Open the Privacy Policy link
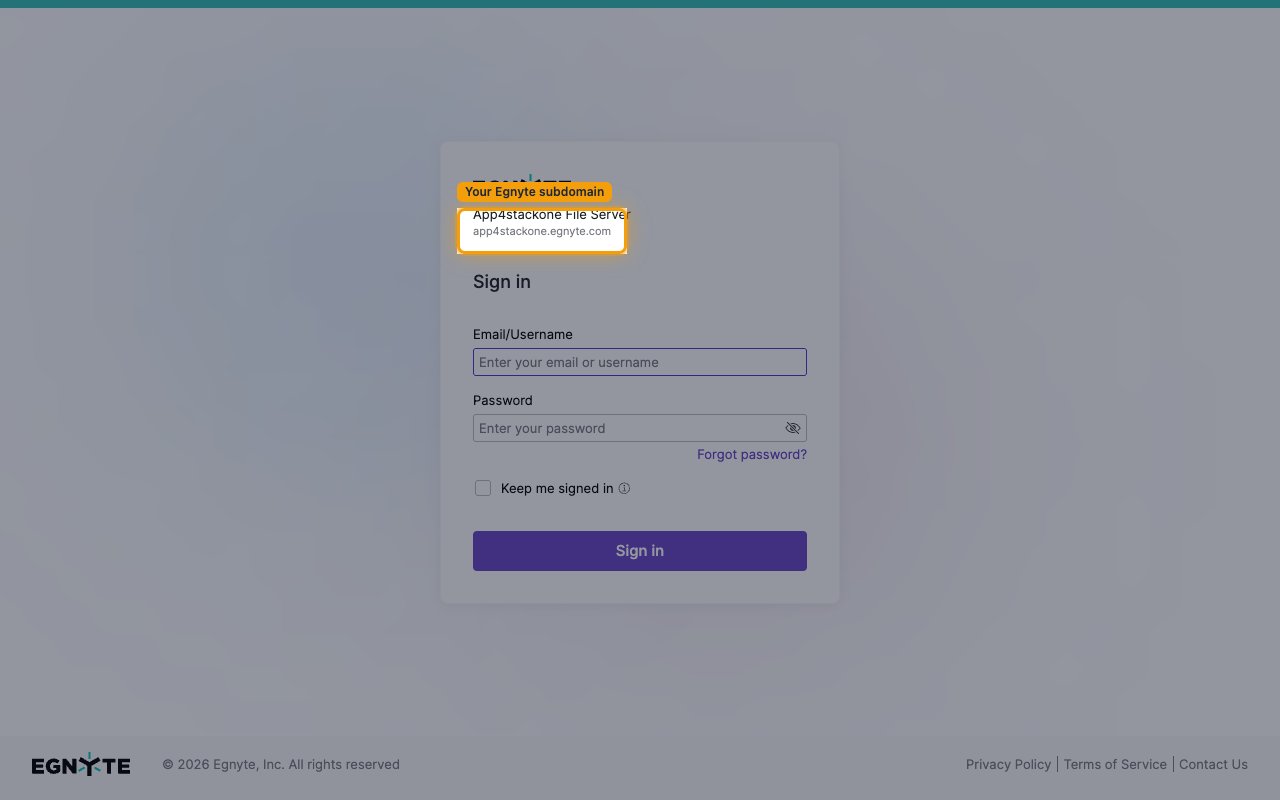This screenshot has width=1280, height=800. (1008, 764)
